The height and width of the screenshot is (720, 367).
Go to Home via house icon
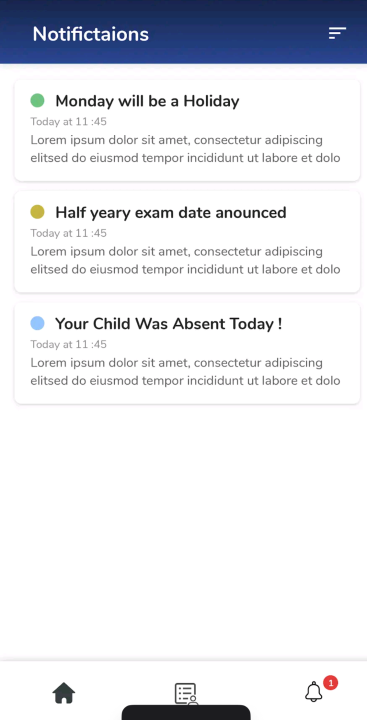tap(64, 693)
